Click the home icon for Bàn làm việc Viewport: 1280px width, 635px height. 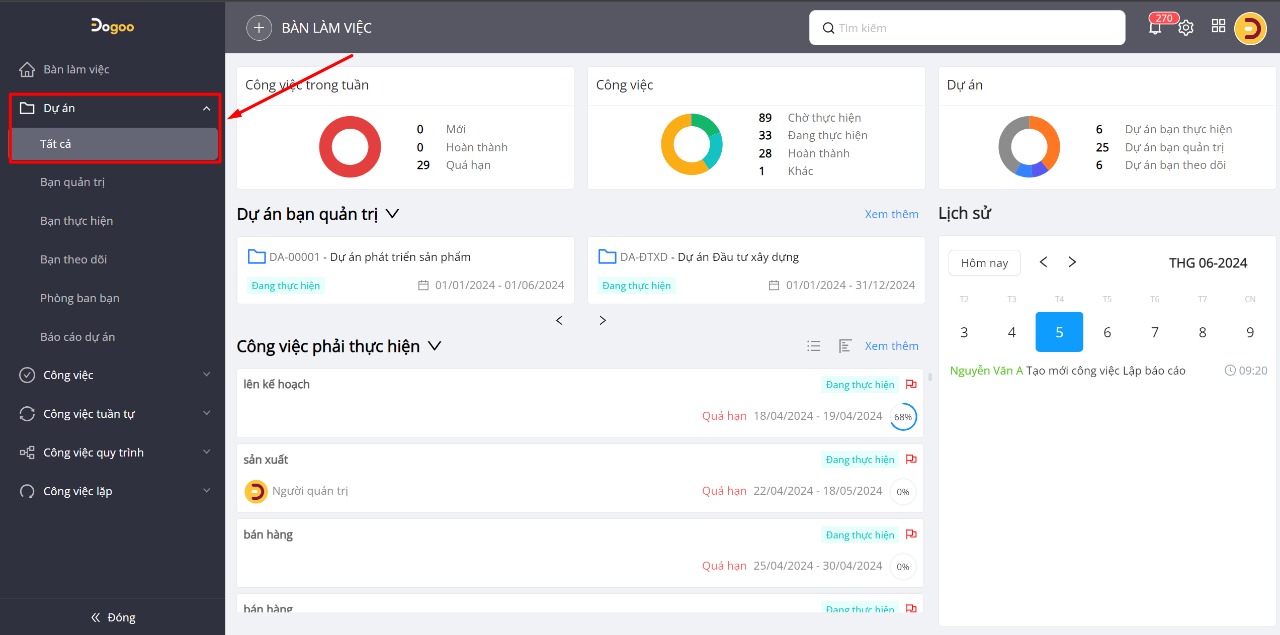click(27, 69)
